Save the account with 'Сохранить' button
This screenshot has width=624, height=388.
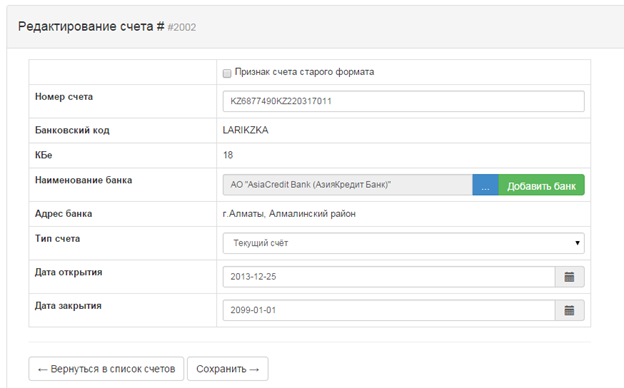(x=228, y=369)
